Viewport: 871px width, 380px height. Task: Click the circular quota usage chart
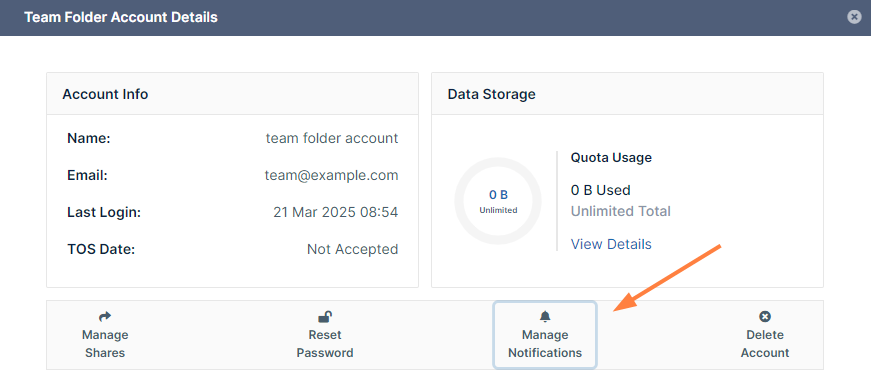[498, 201]
